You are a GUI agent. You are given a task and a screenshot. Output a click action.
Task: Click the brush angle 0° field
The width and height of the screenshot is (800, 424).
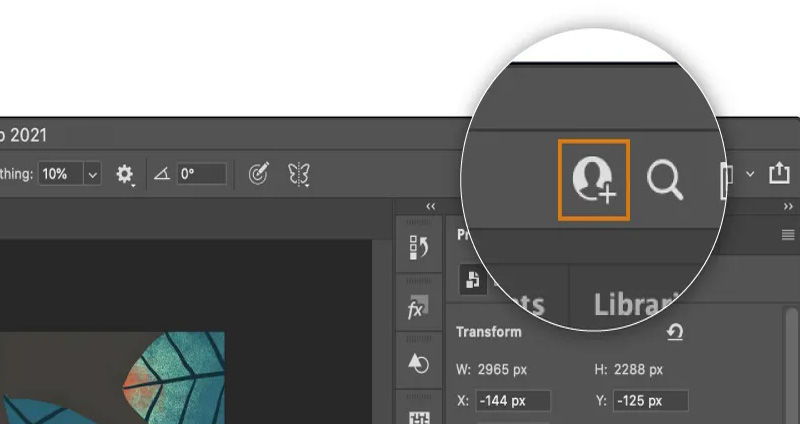pos(201,174)
